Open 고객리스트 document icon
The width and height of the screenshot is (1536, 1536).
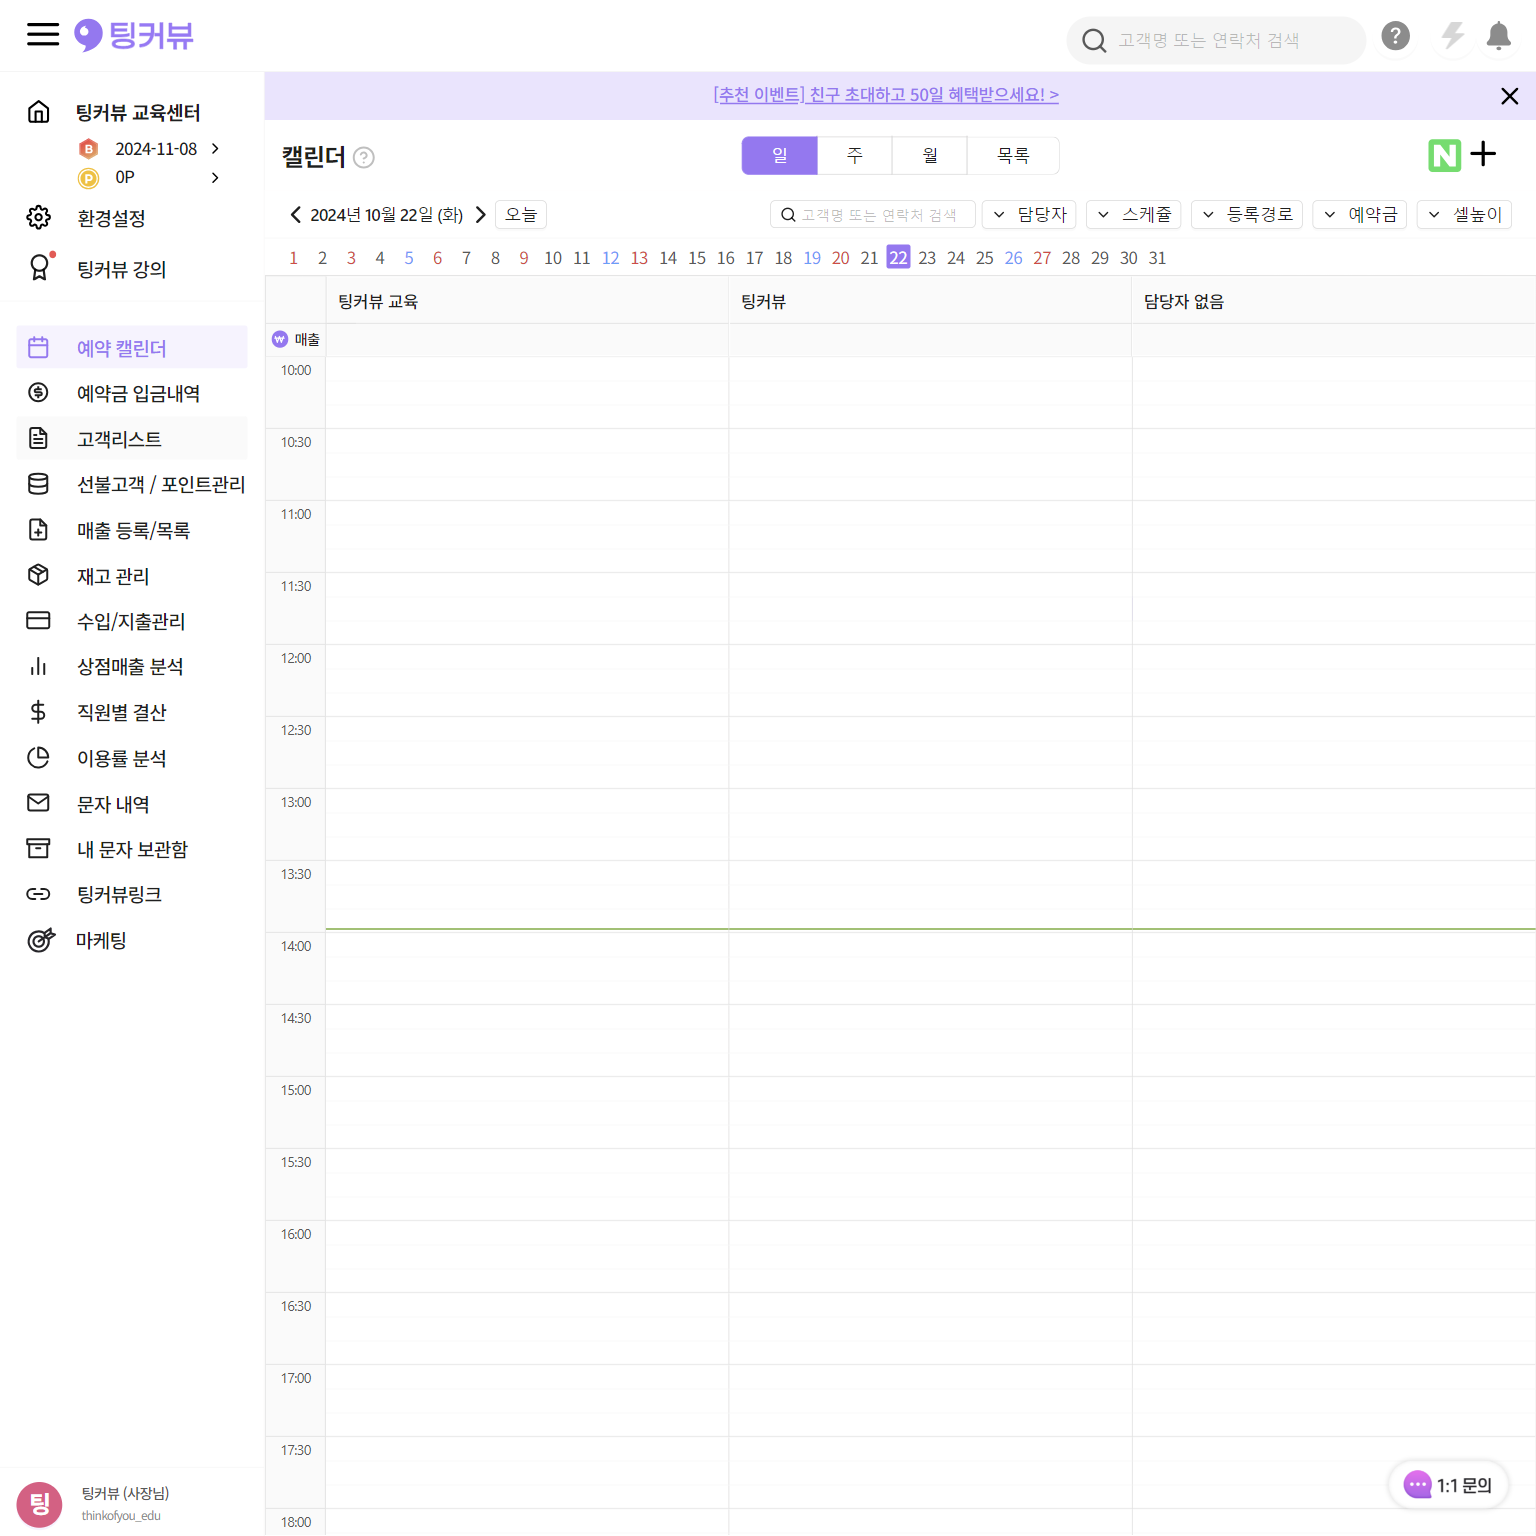39,438
